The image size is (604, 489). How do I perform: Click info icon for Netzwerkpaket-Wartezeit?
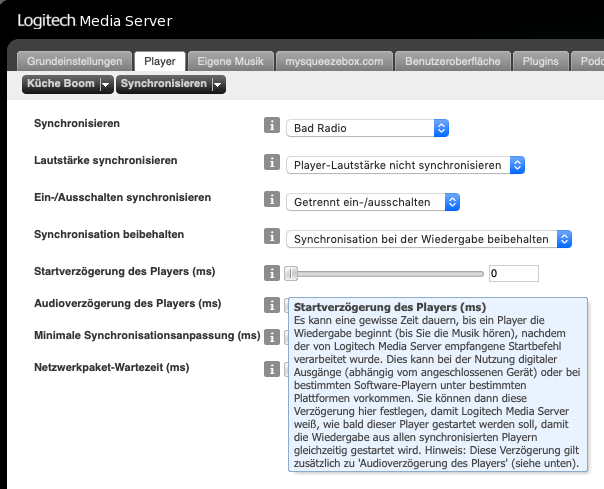click(270, 369)
